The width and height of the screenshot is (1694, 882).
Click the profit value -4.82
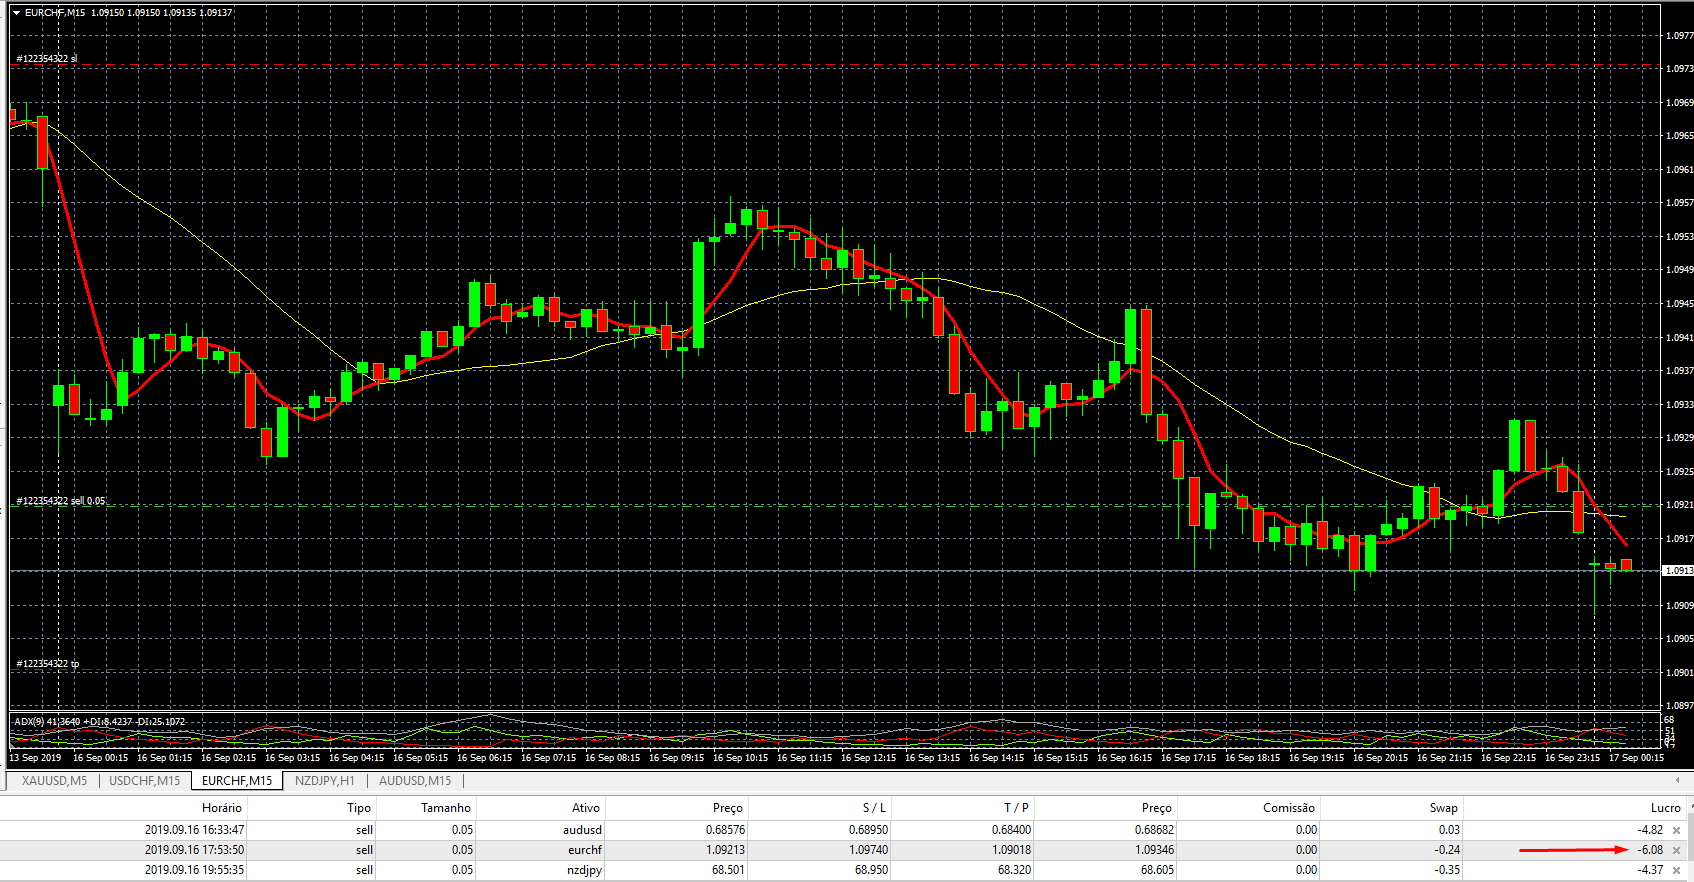click(1650, 830)
